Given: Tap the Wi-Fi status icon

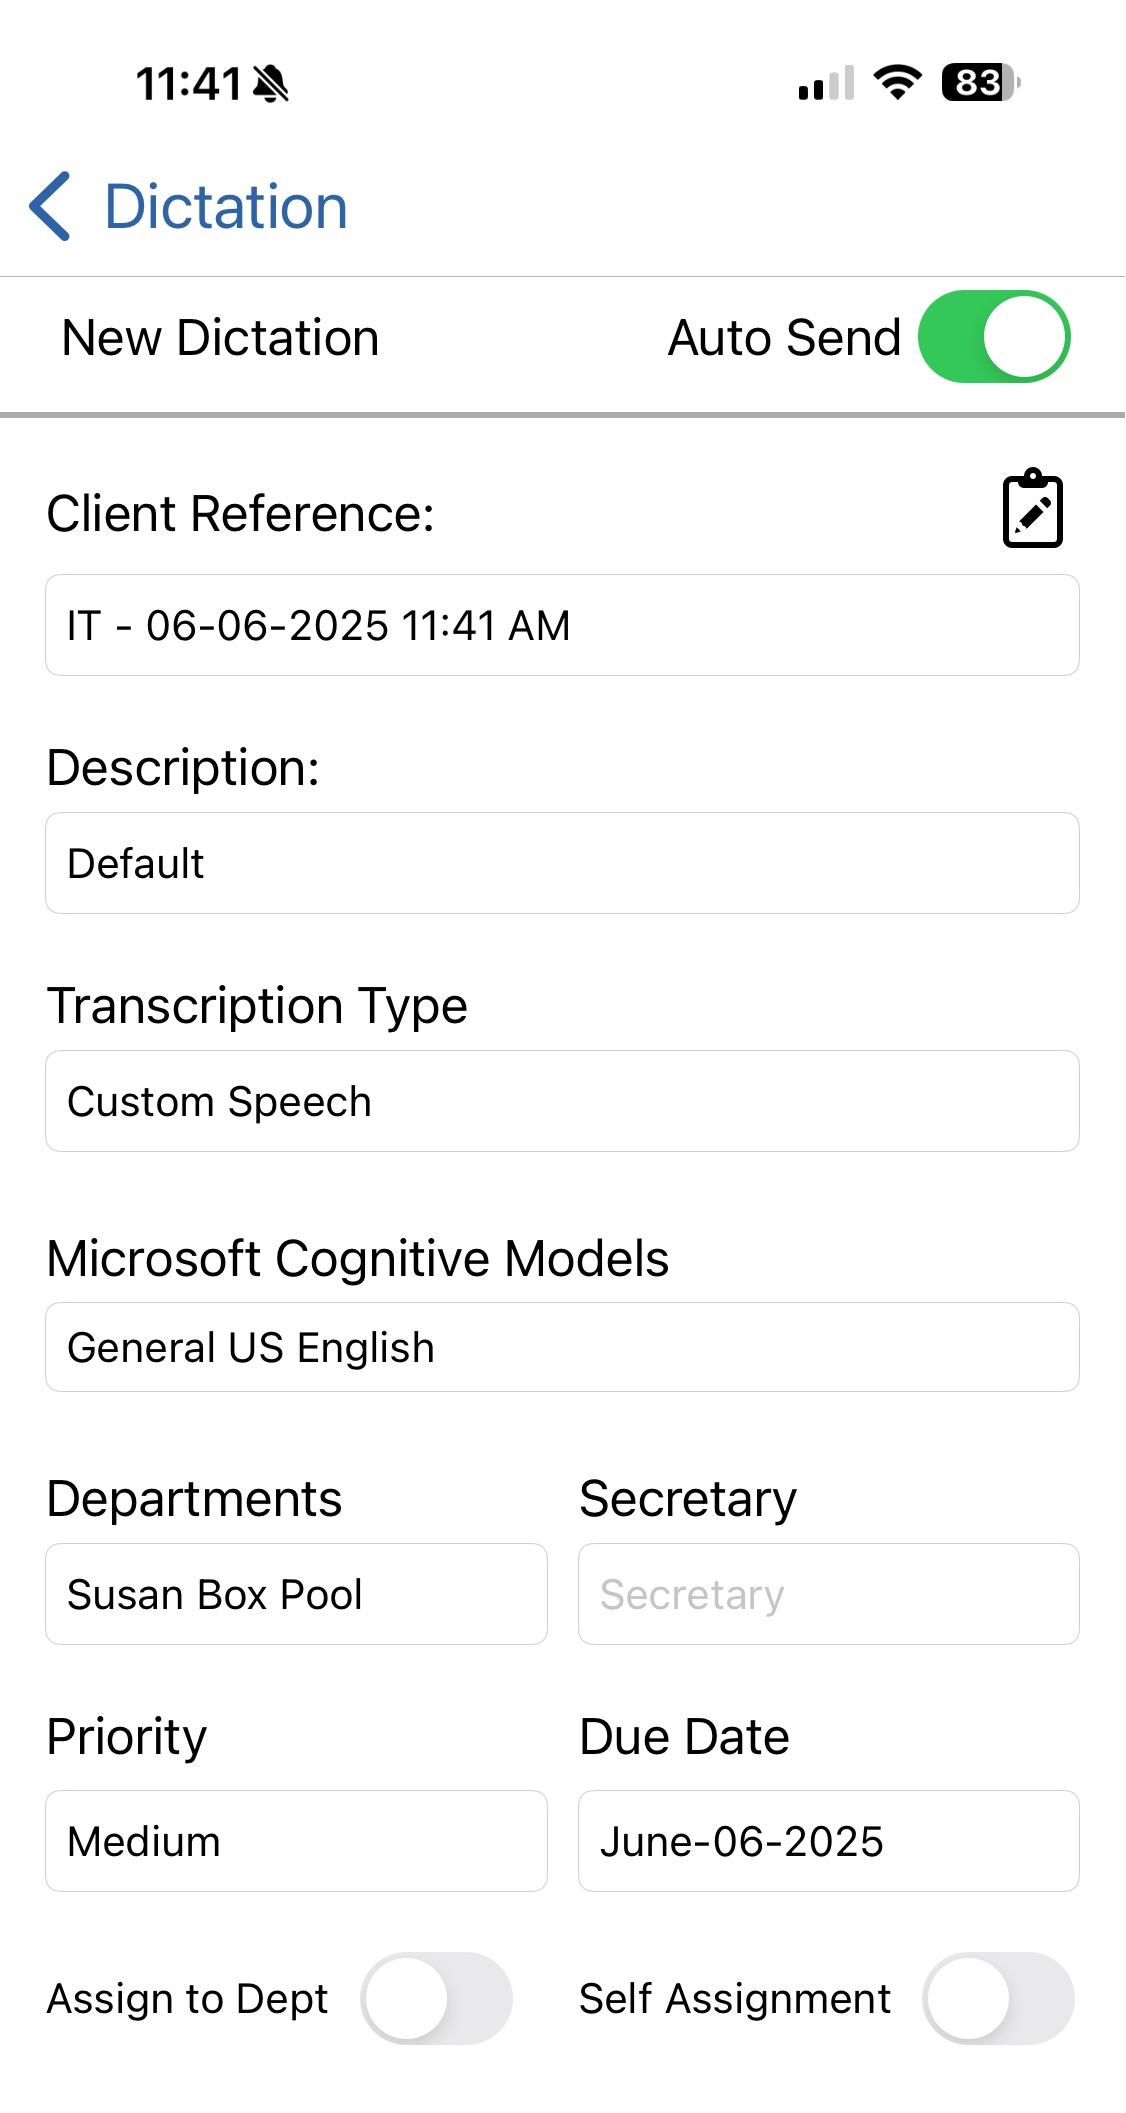Looking at the screenshot, I should coord(897,82).
